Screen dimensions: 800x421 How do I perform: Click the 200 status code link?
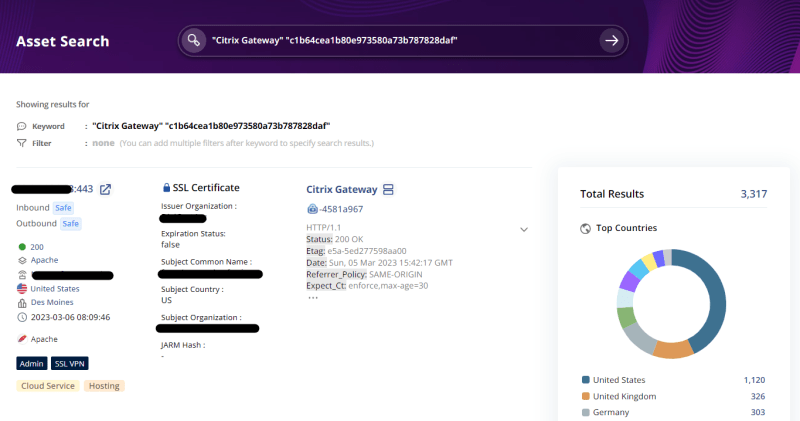click(37, 247)
